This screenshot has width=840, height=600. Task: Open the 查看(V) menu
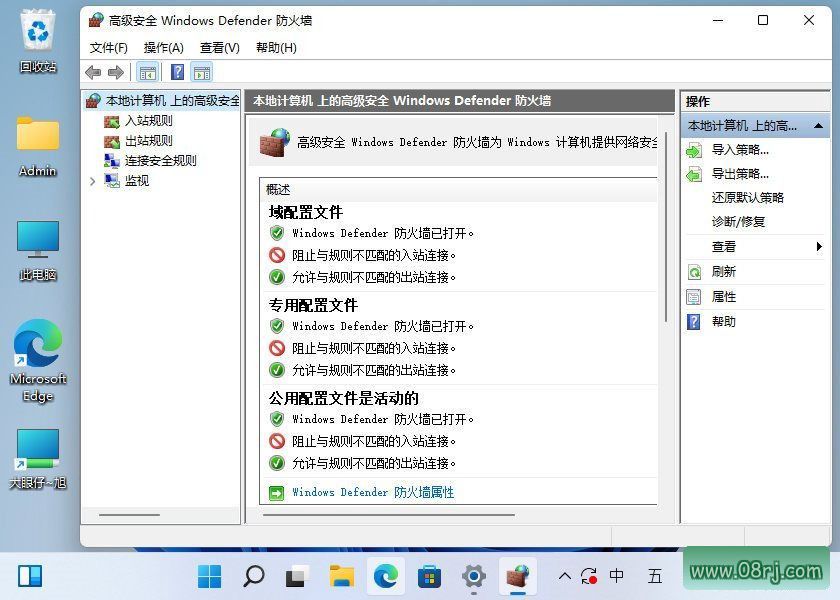220,48
